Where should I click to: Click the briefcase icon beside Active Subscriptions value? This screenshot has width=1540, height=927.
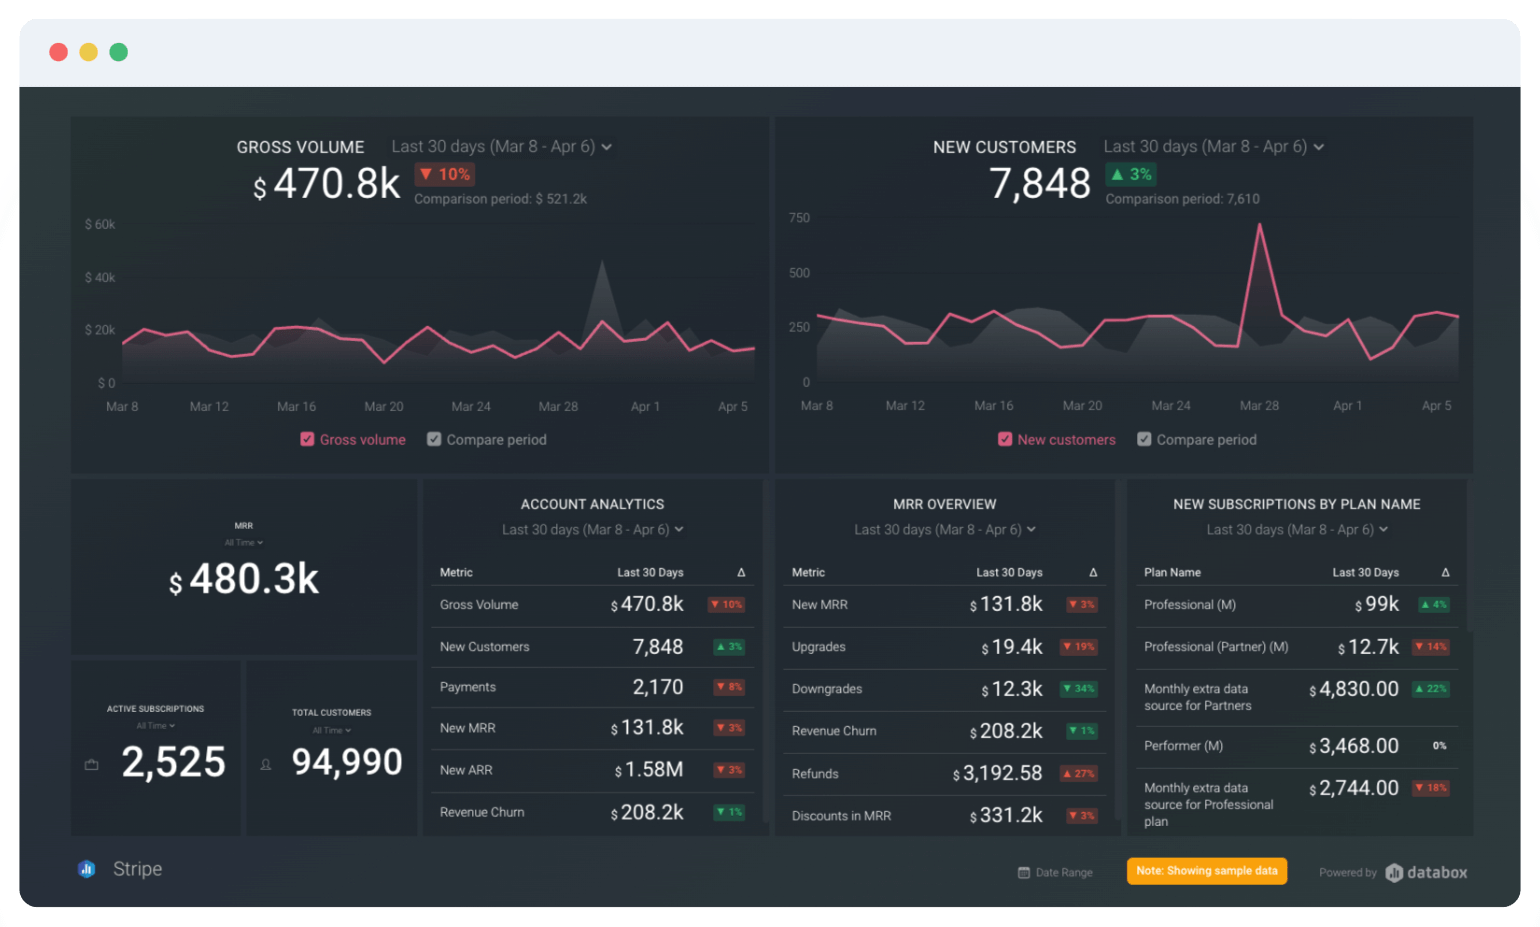coord(91,764)
